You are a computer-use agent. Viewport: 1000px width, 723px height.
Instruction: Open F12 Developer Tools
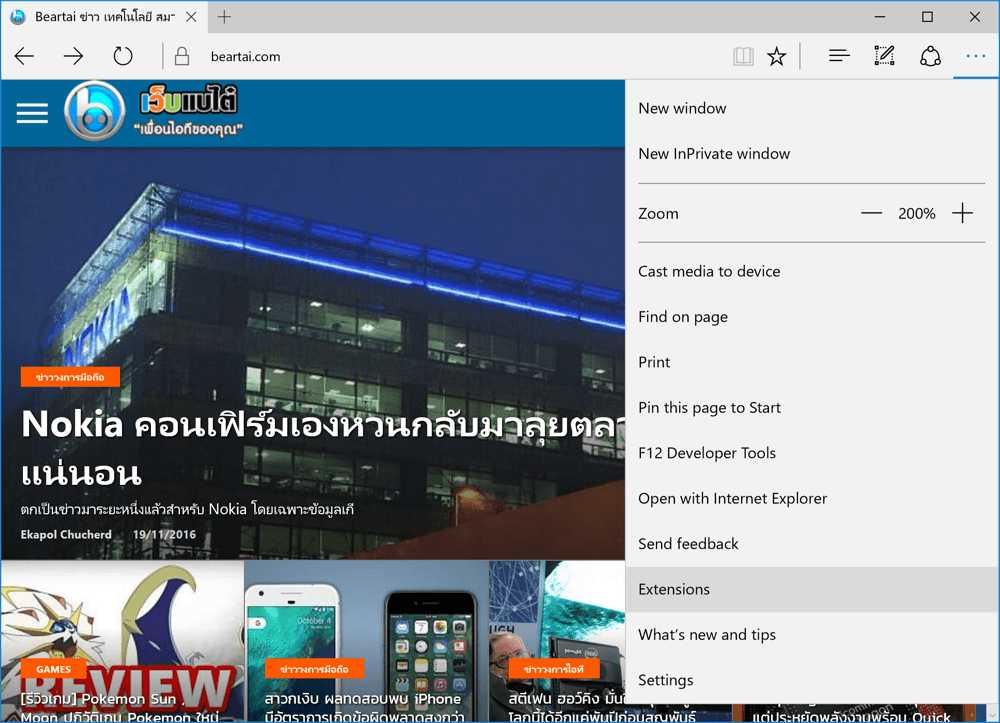click(811, 453)
